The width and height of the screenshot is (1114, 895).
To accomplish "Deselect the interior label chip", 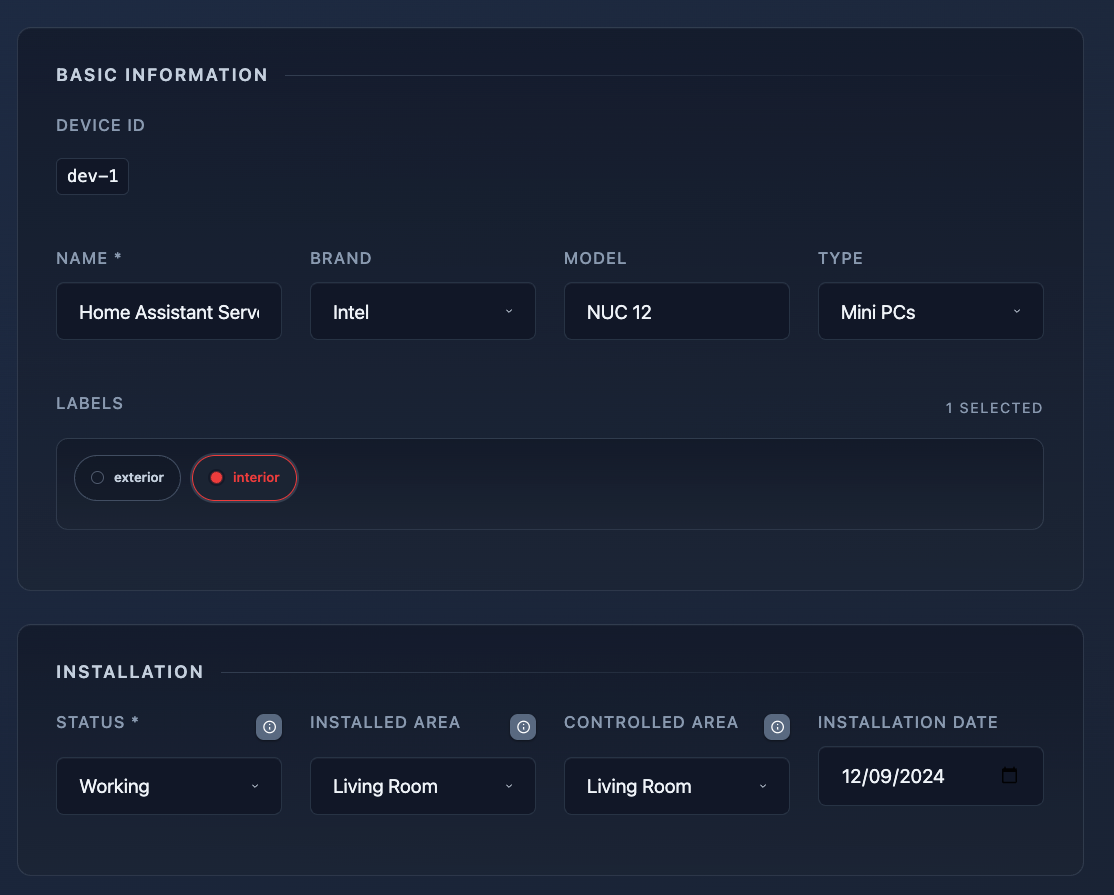I will [x=244, y=478].
